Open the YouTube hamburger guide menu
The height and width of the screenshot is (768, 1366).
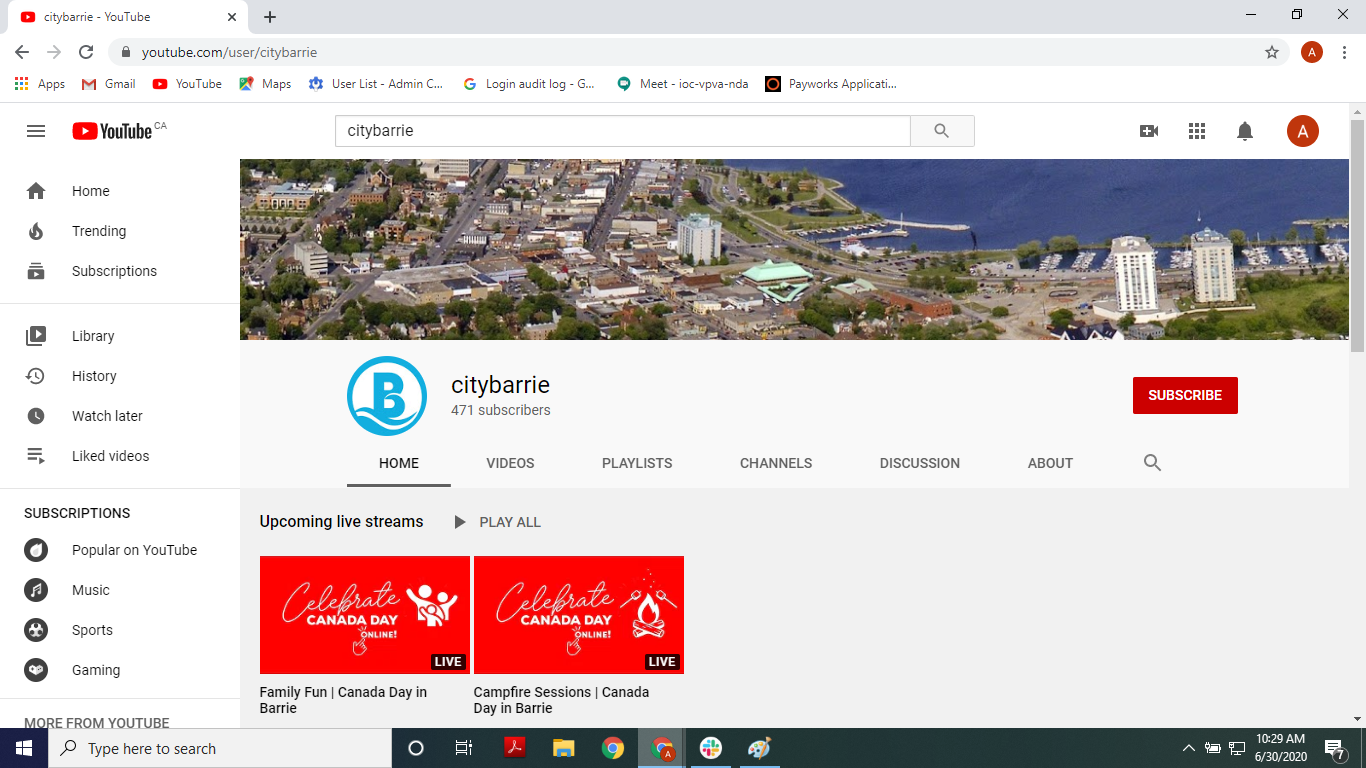[36, 131]
